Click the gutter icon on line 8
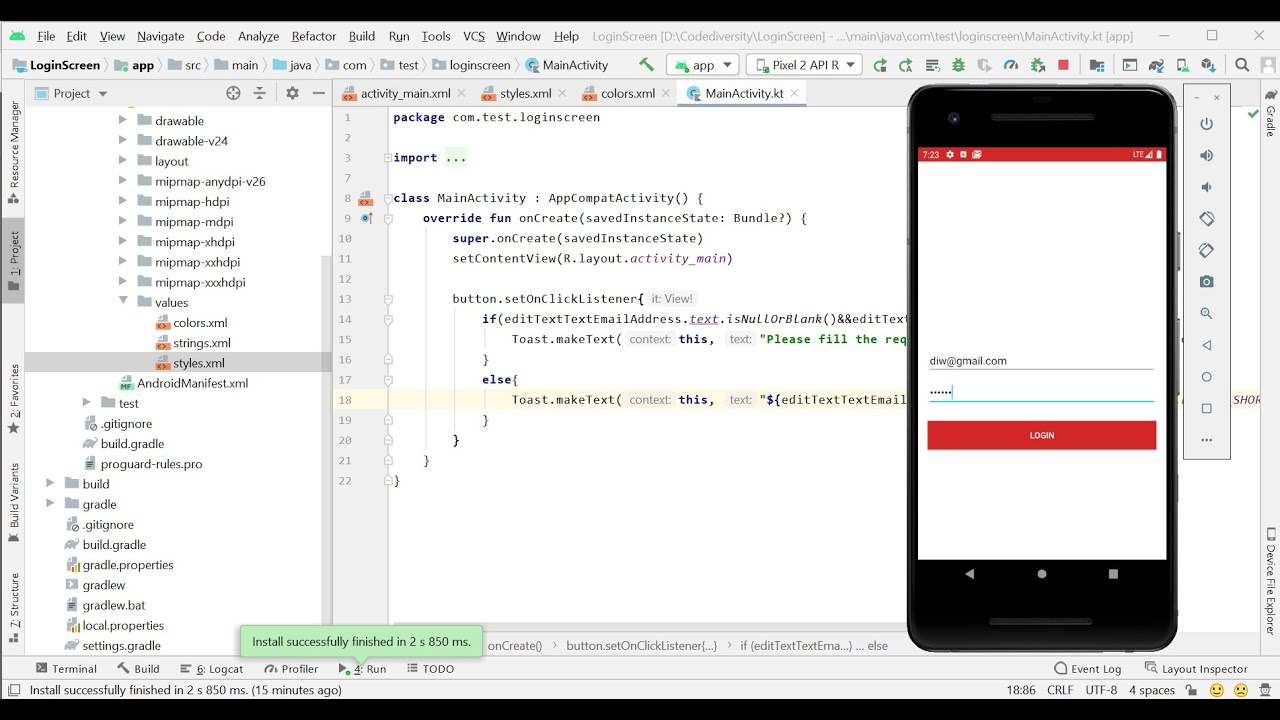Screen dimensions: 1280x720 (365, 198)
